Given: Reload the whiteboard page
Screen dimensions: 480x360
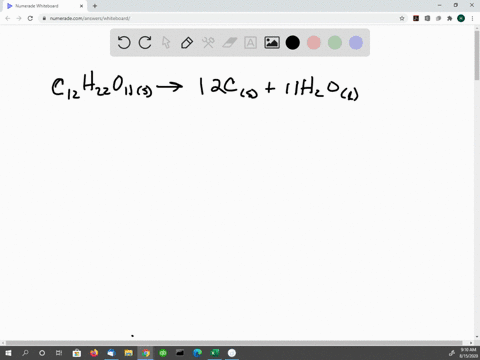Looking at the screenshot, I should tap(30, 18).
